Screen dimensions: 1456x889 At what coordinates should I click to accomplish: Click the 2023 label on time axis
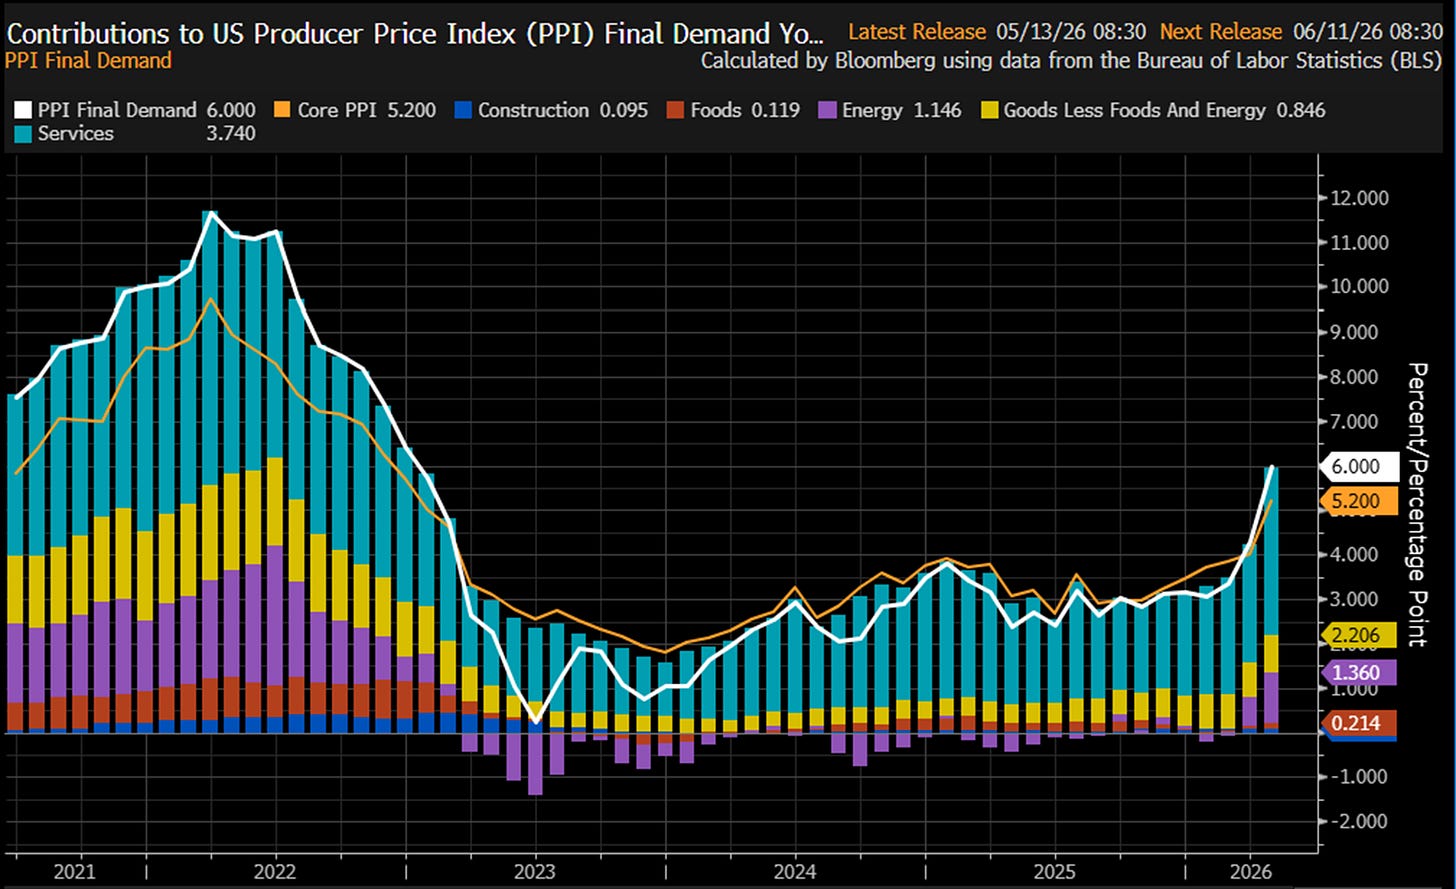535,872
